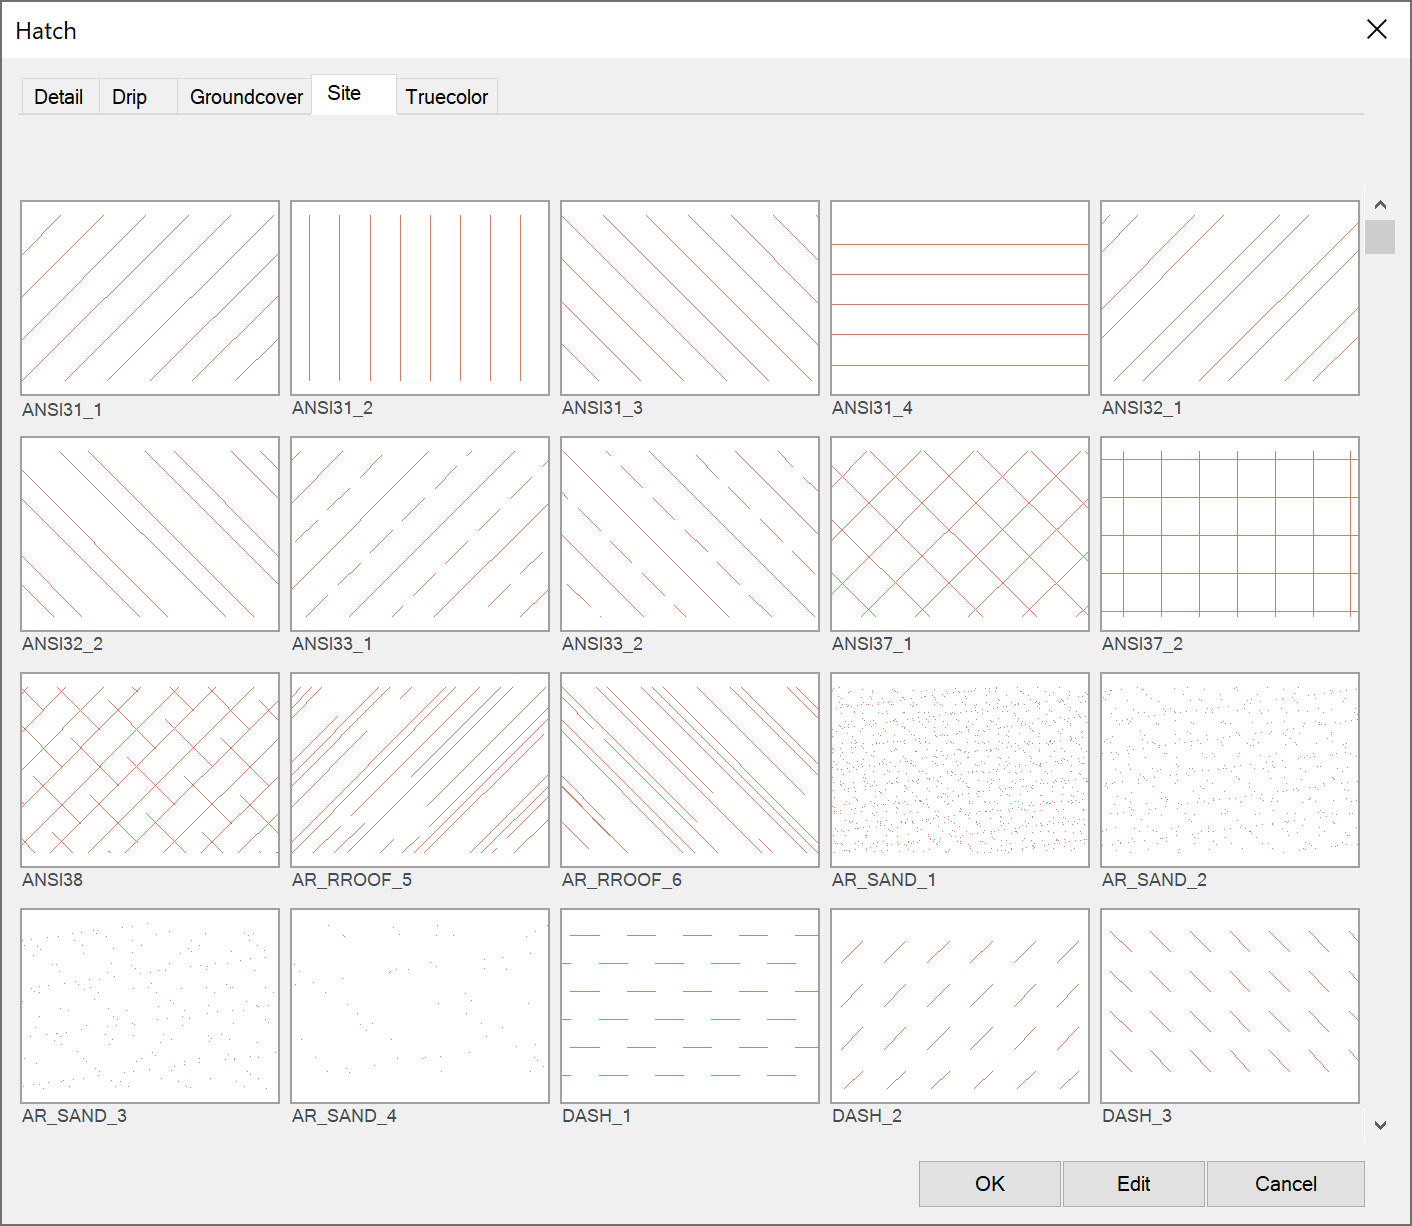Choose the ANSI31_3 hatch swatch
The height and width of the screenshot is (1226, 1412).
690,298
